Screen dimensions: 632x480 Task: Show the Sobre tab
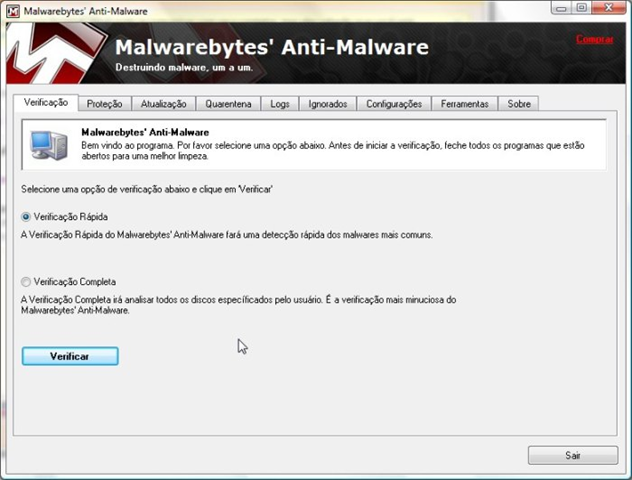(519, 104)
